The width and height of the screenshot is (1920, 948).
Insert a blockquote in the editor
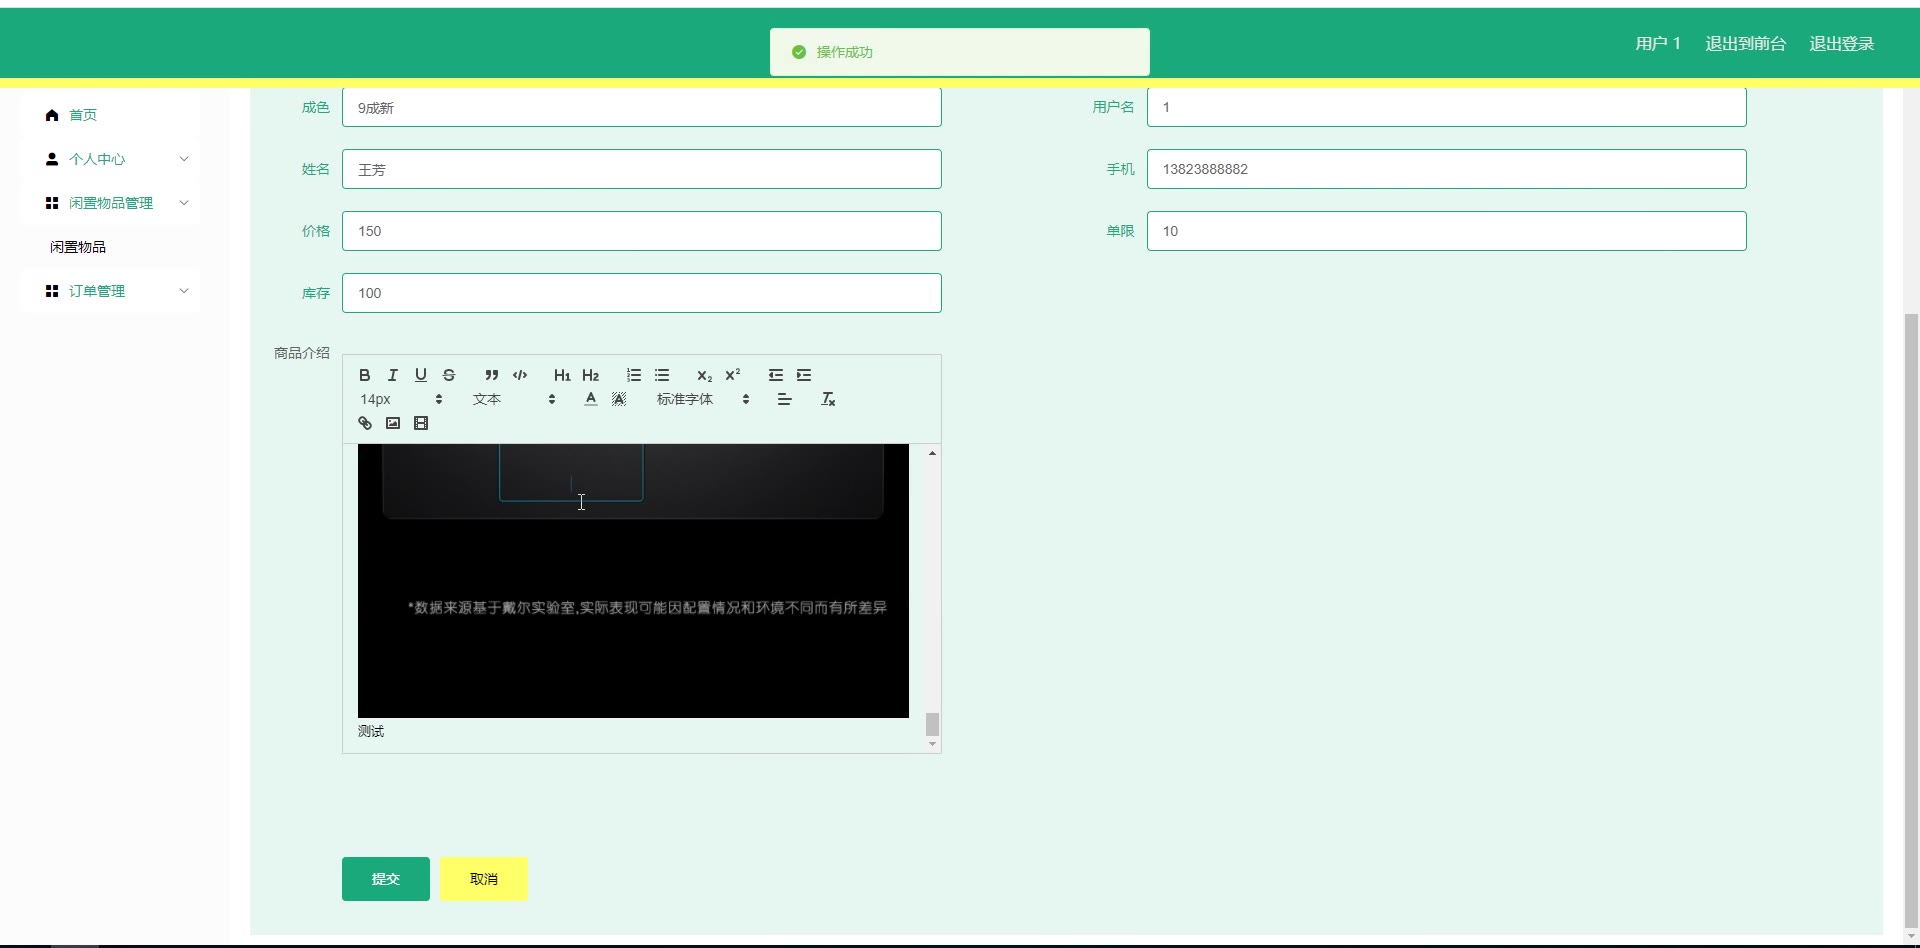click(x=491, y=375)
